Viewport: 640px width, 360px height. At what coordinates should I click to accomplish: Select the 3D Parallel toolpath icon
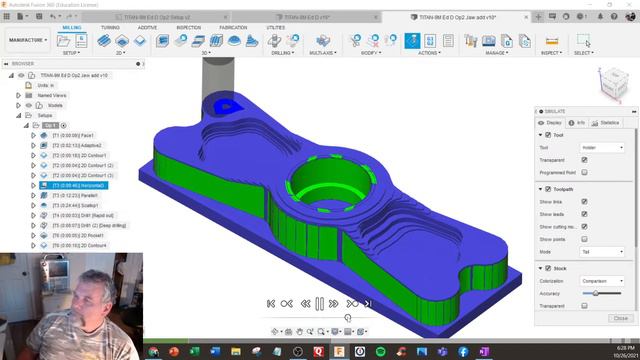216,40
